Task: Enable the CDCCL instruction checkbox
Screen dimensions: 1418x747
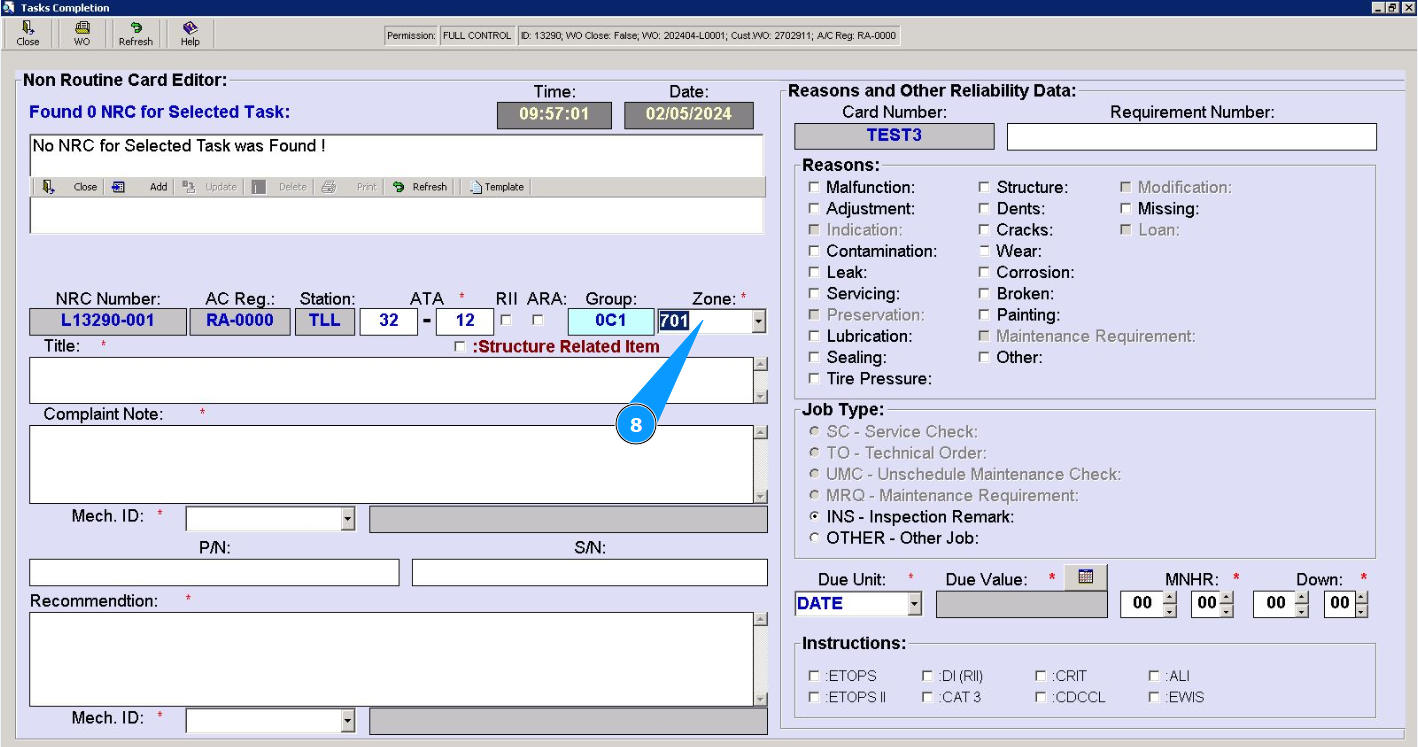Action: [x=1041, y=697]
